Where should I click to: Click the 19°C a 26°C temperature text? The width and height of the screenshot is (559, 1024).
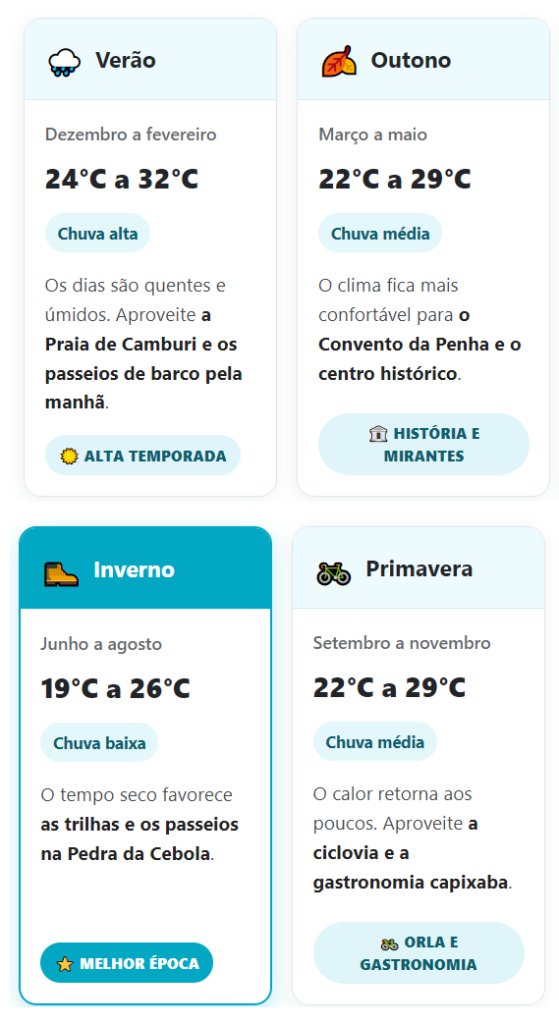[x=116, y=688]
